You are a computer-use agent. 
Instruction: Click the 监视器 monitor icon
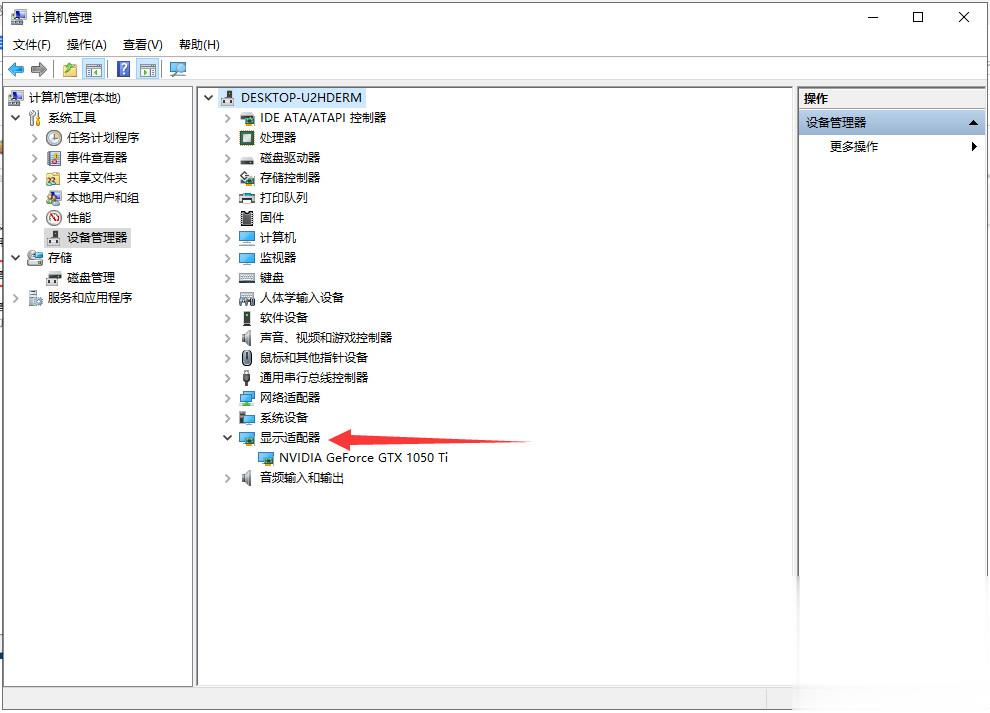(x=247, y=258)
